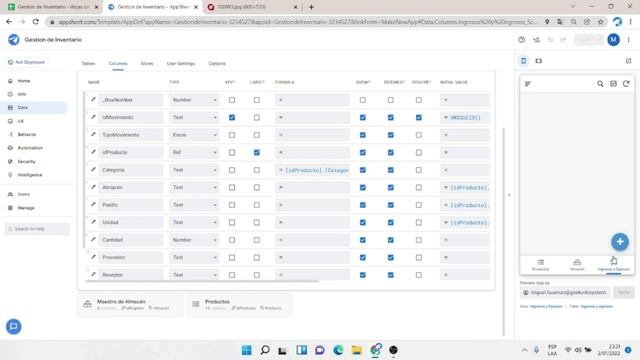Open the type dropdown for the Pasillo row

click(194, 205)
